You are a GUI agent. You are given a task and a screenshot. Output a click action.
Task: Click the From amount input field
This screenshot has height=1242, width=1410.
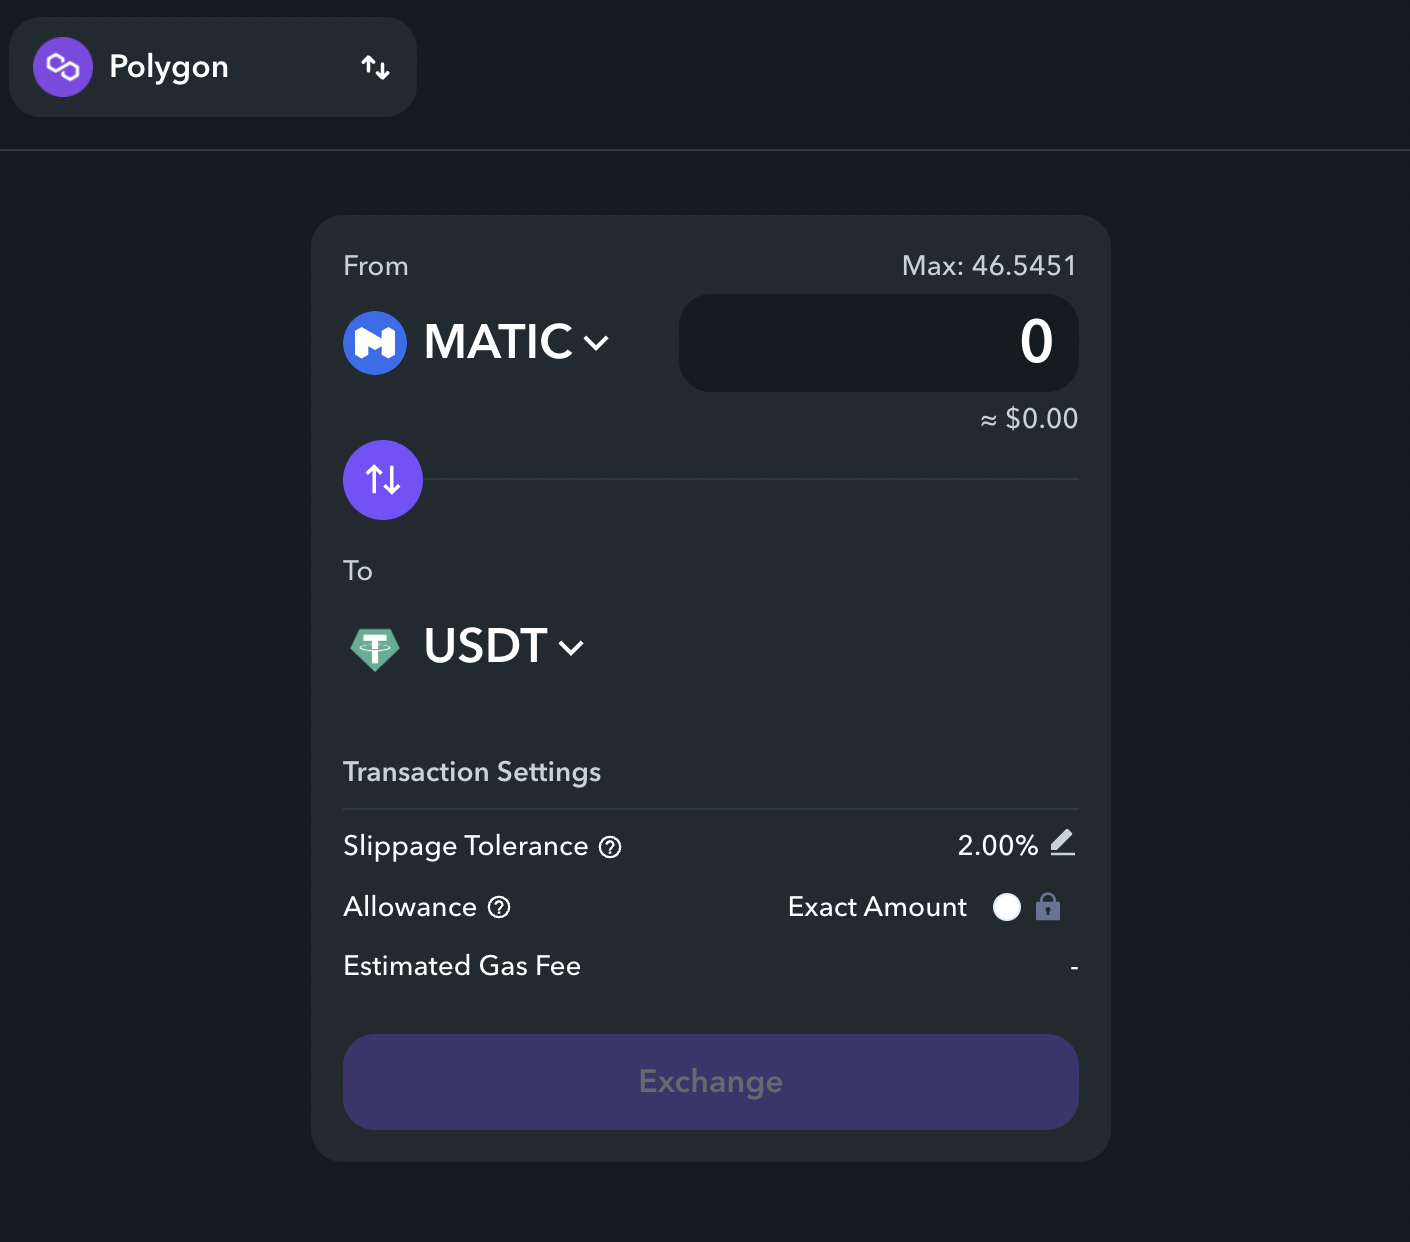878,343
